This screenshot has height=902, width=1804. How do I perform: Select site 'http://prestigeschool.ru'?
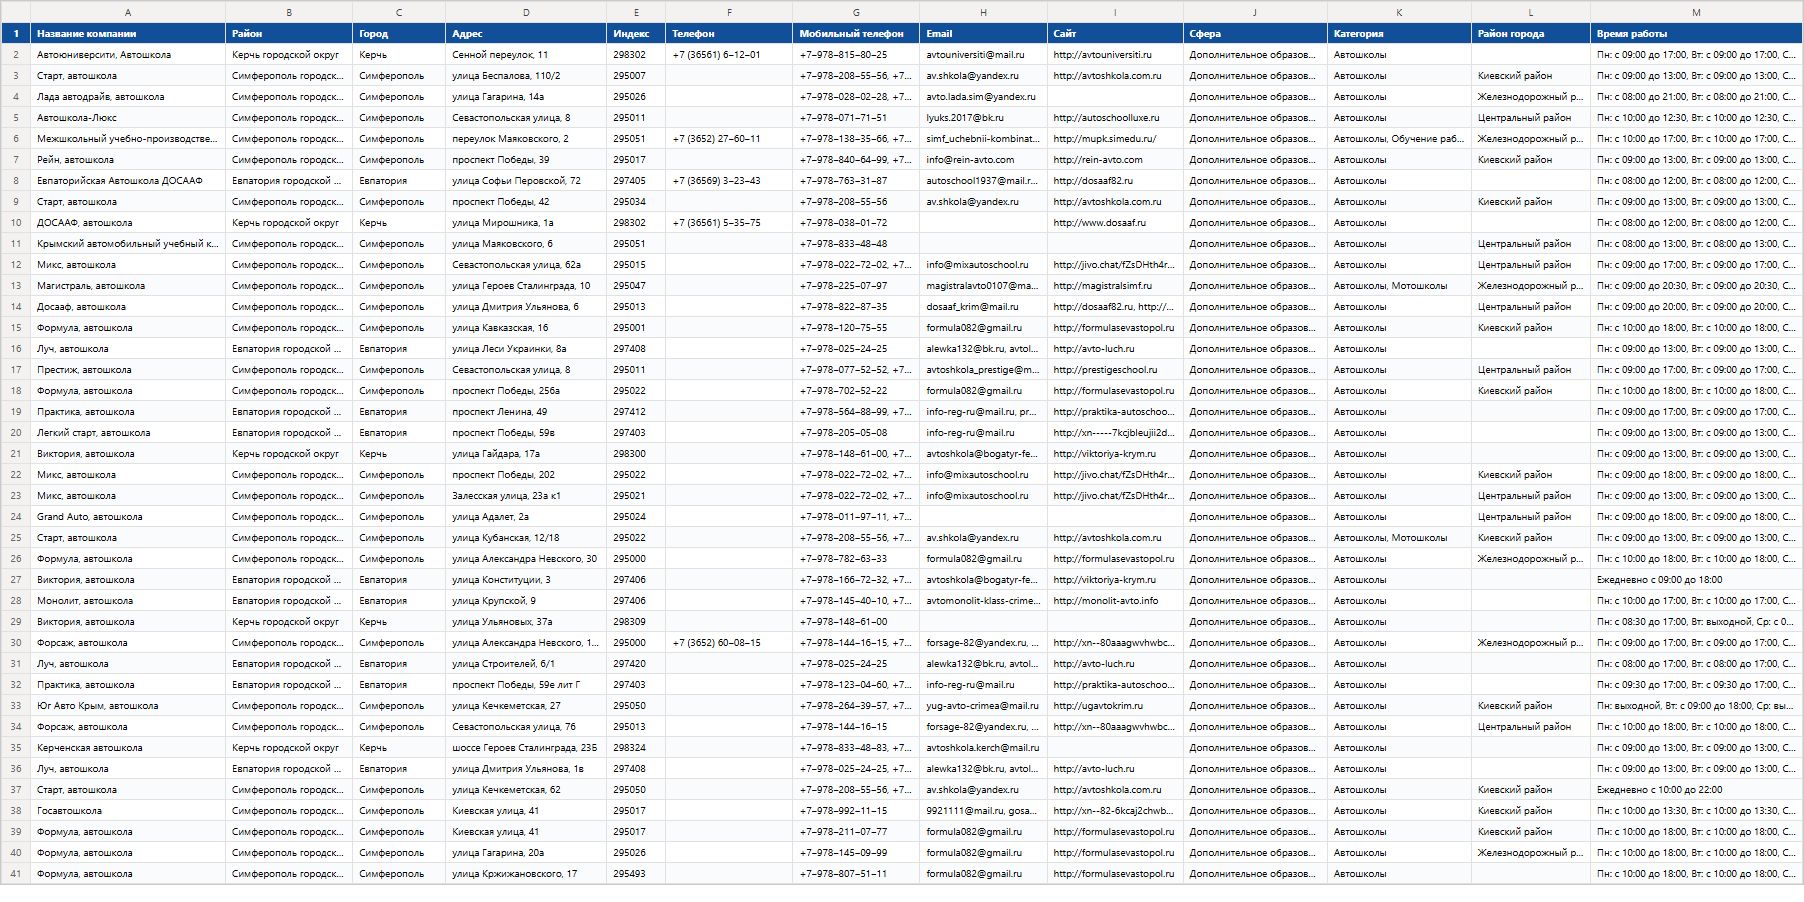pyautogui.click(x=1115, y=370)
